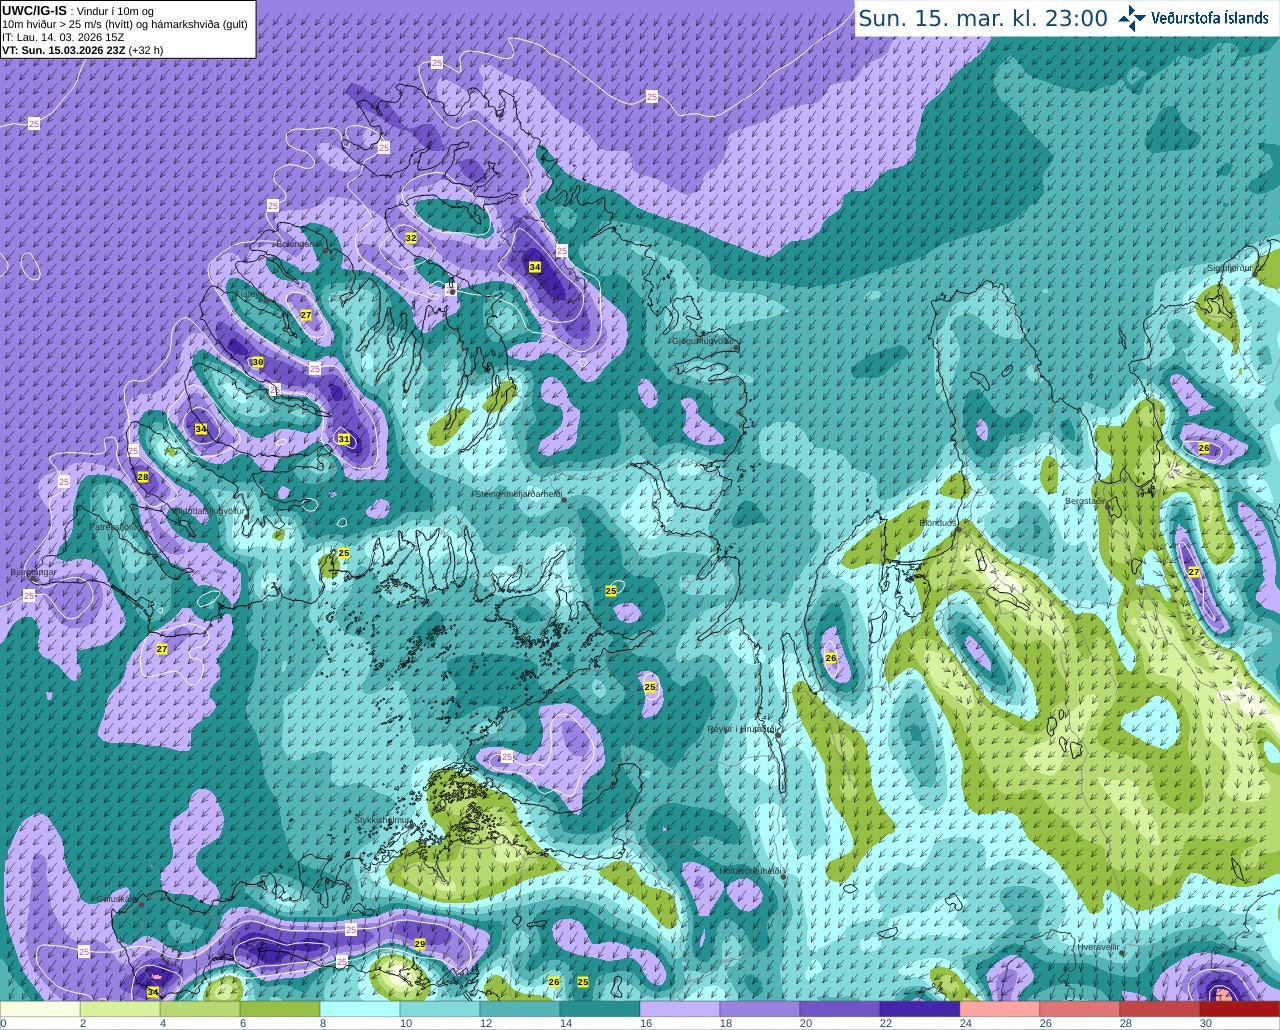Screen dimensions: 1280x1030
Task: Click the yellow 29 gust label
Action: pos(420,944)
